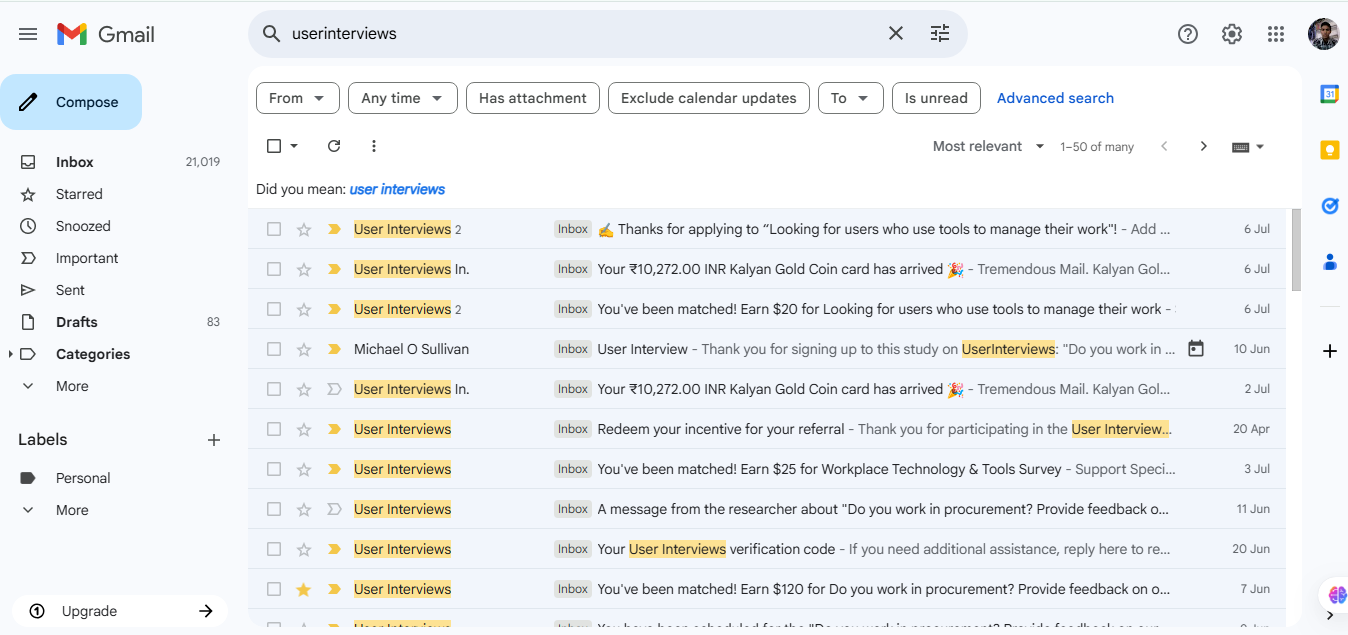Viewport: 1348px width, 635px height.
Task: Unstar the Earn $120 procurement email
Action: tap(304, 589)
